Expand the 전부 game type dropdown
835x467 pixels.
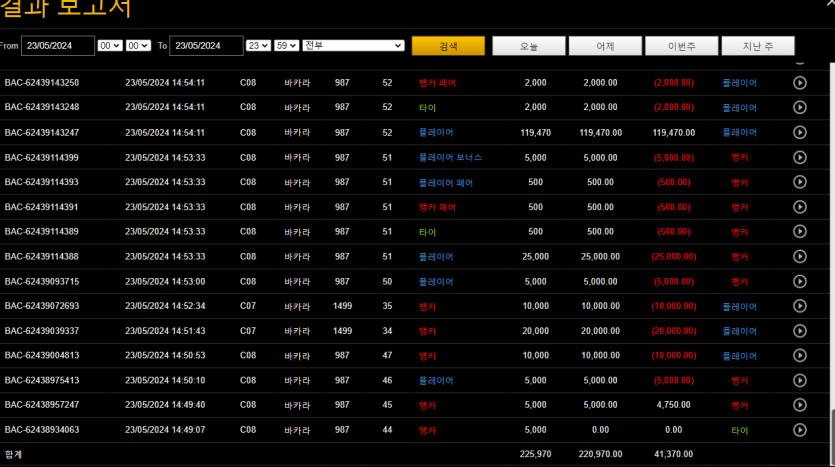(353, 46)
